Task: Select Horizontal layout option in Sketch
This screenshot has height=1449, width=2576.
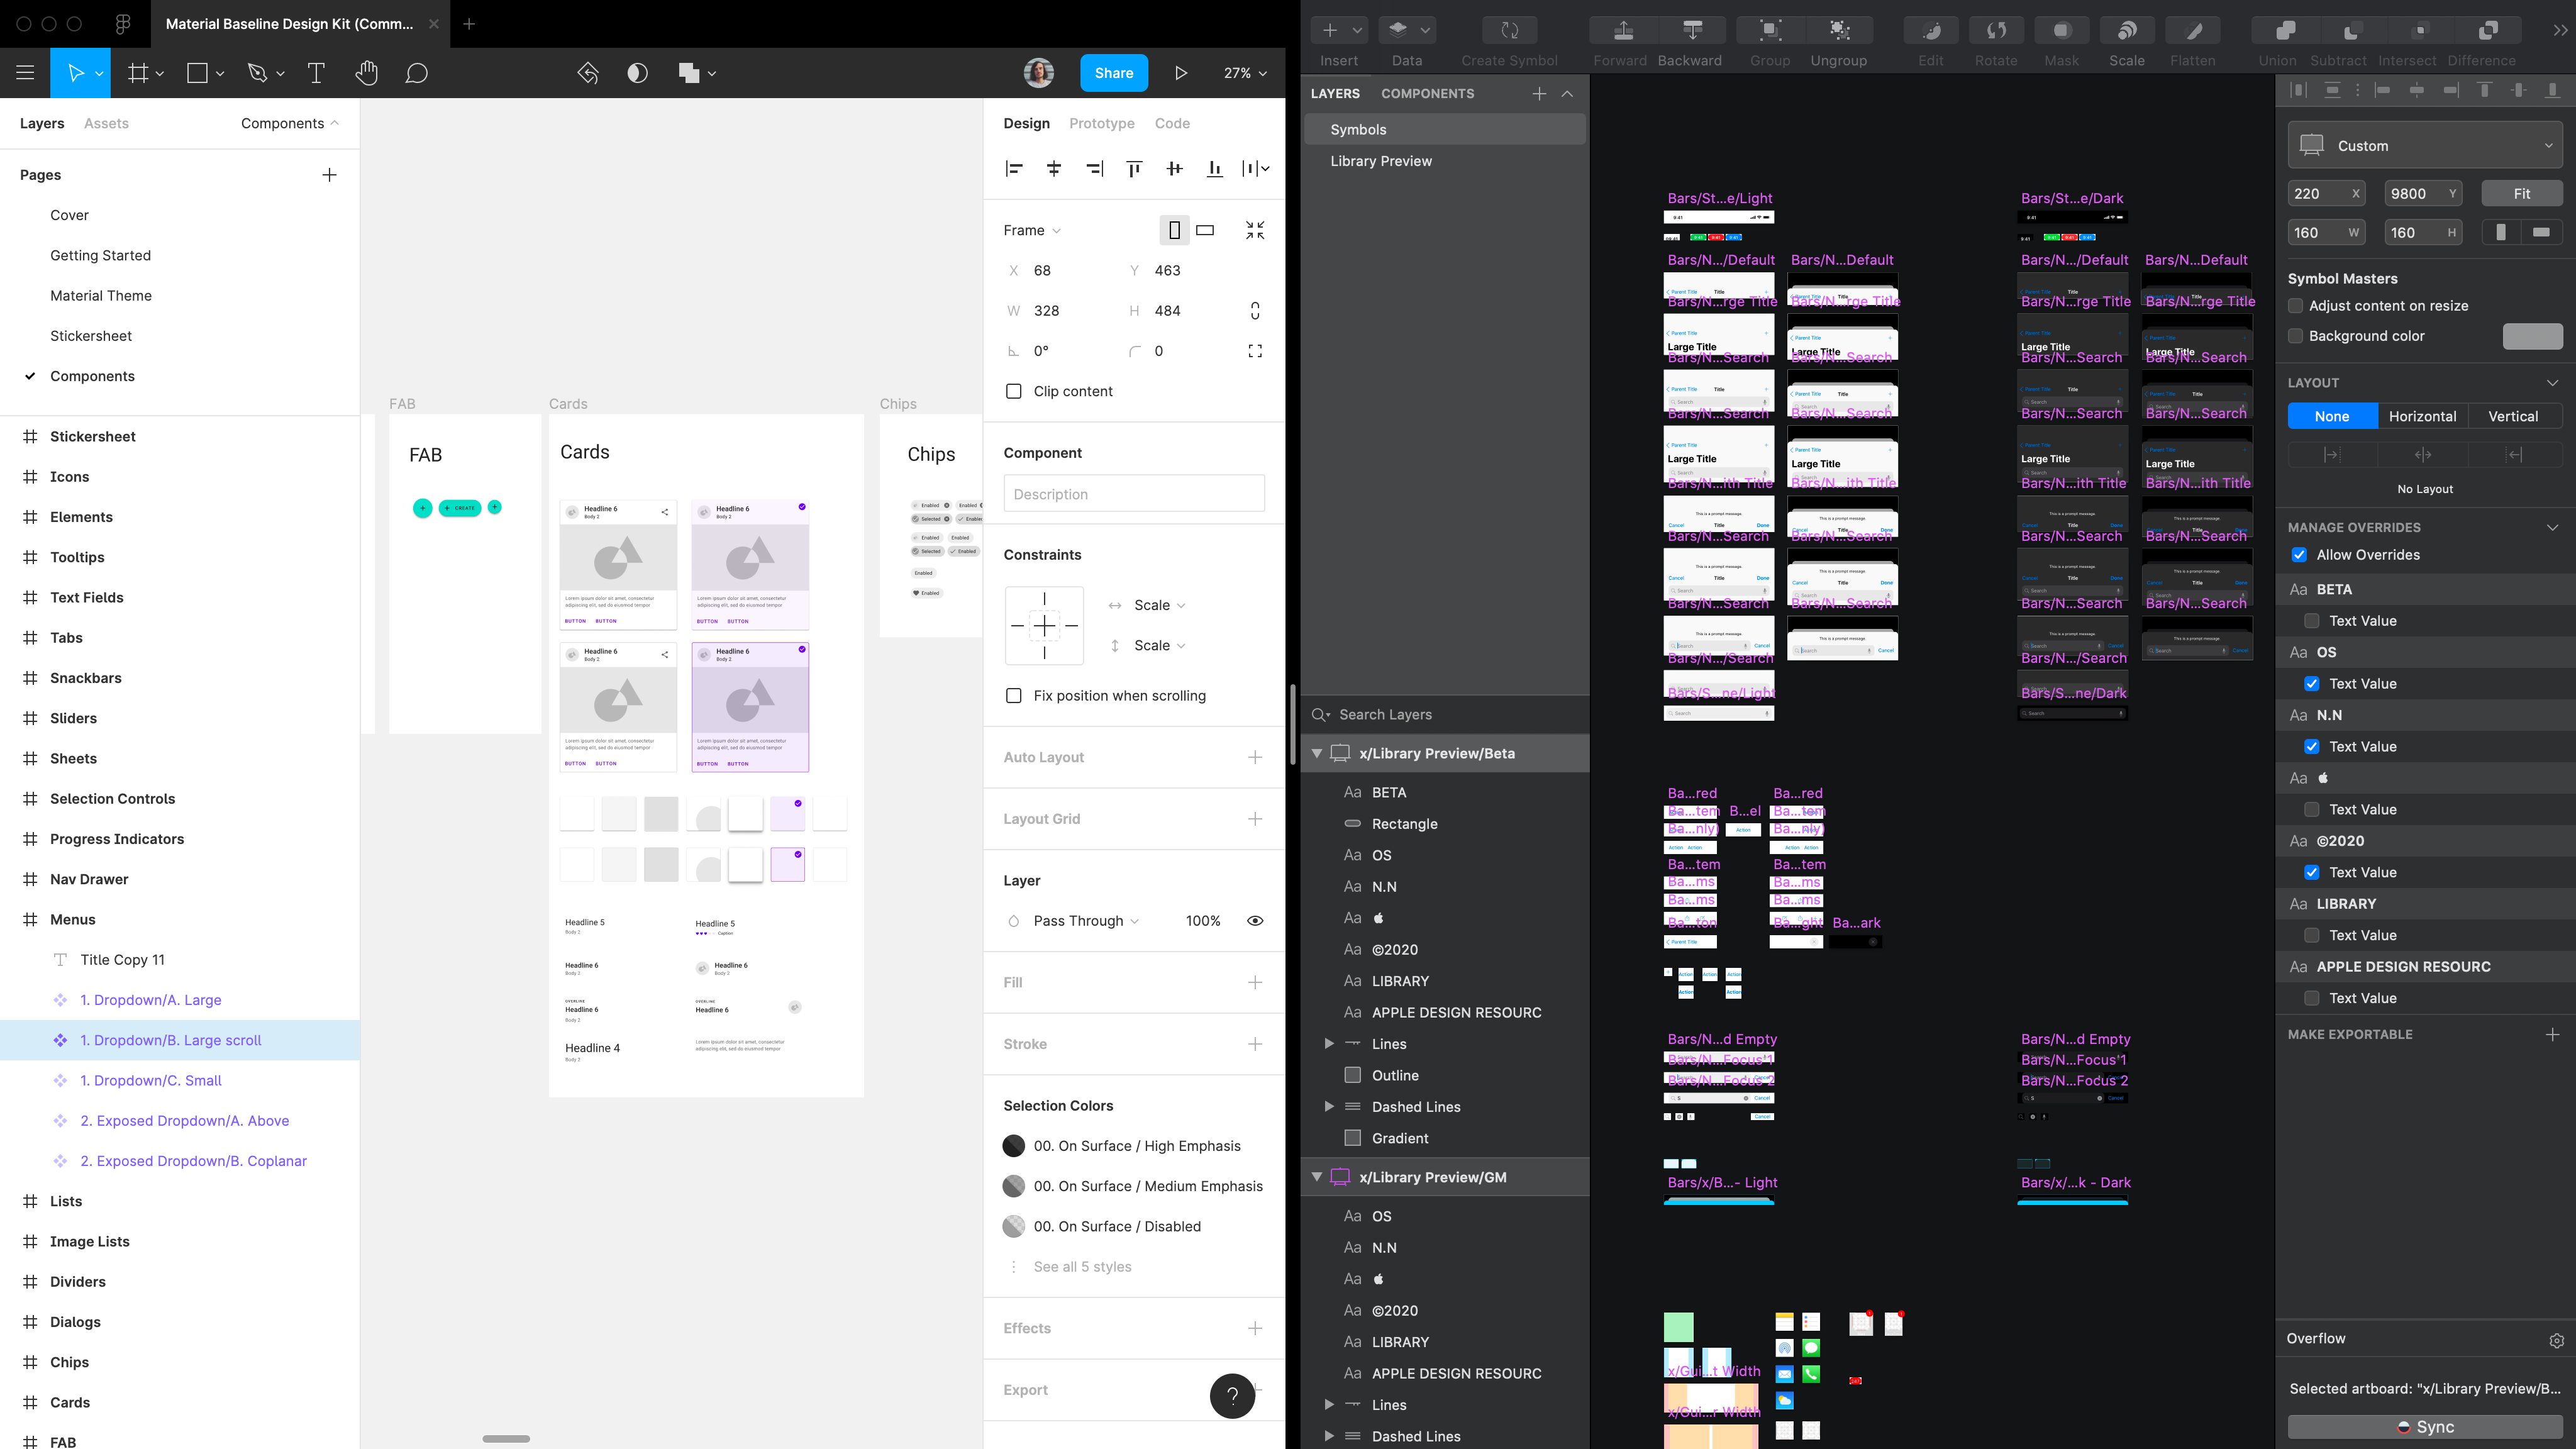Action: click(x=2422, y=416)
